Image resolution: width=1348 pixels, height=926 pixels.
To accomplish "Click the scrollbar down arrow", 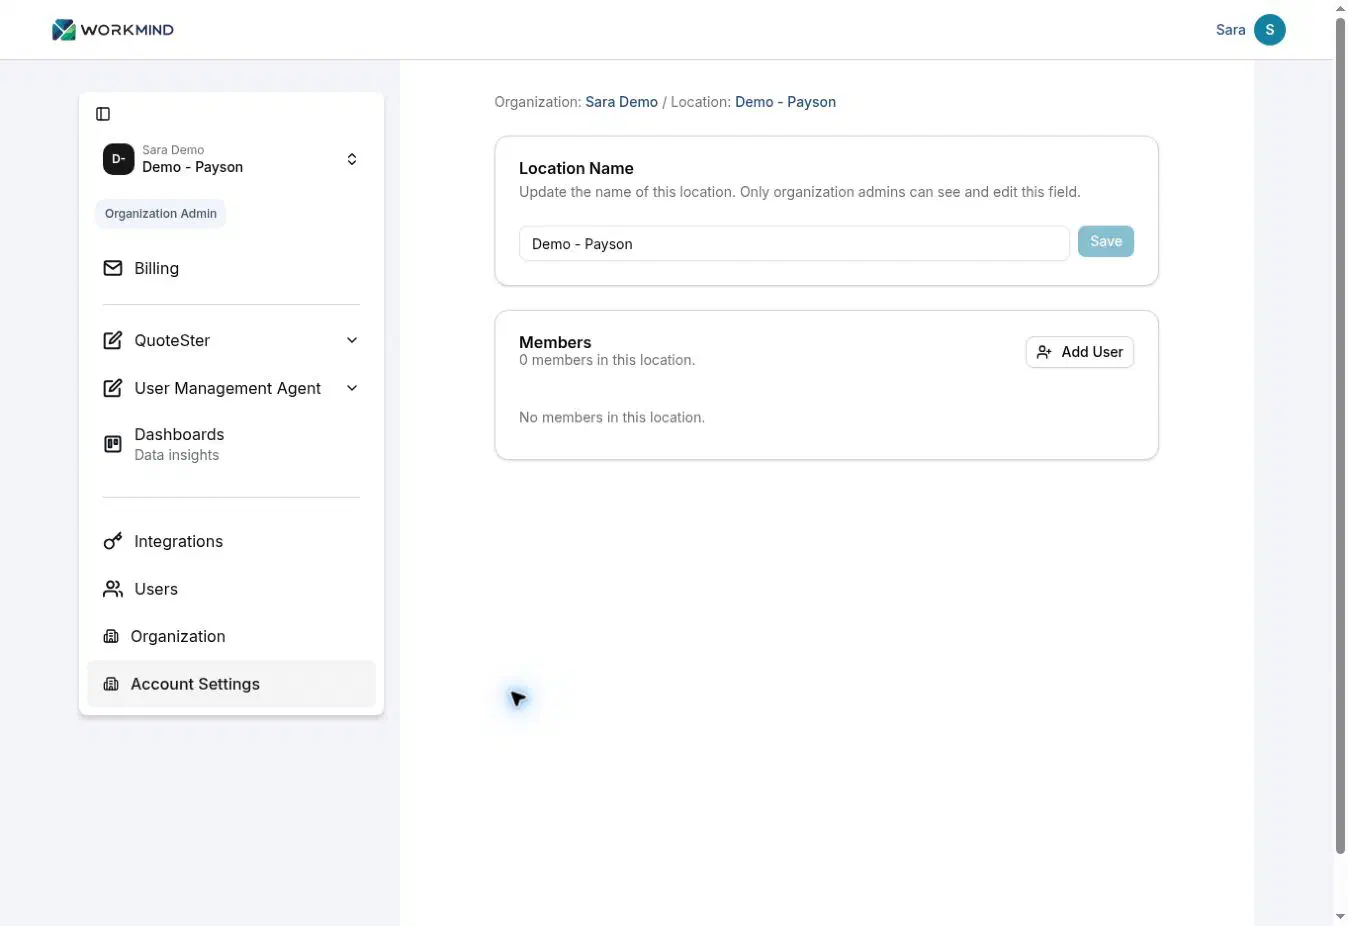I will coord(1341,917).
